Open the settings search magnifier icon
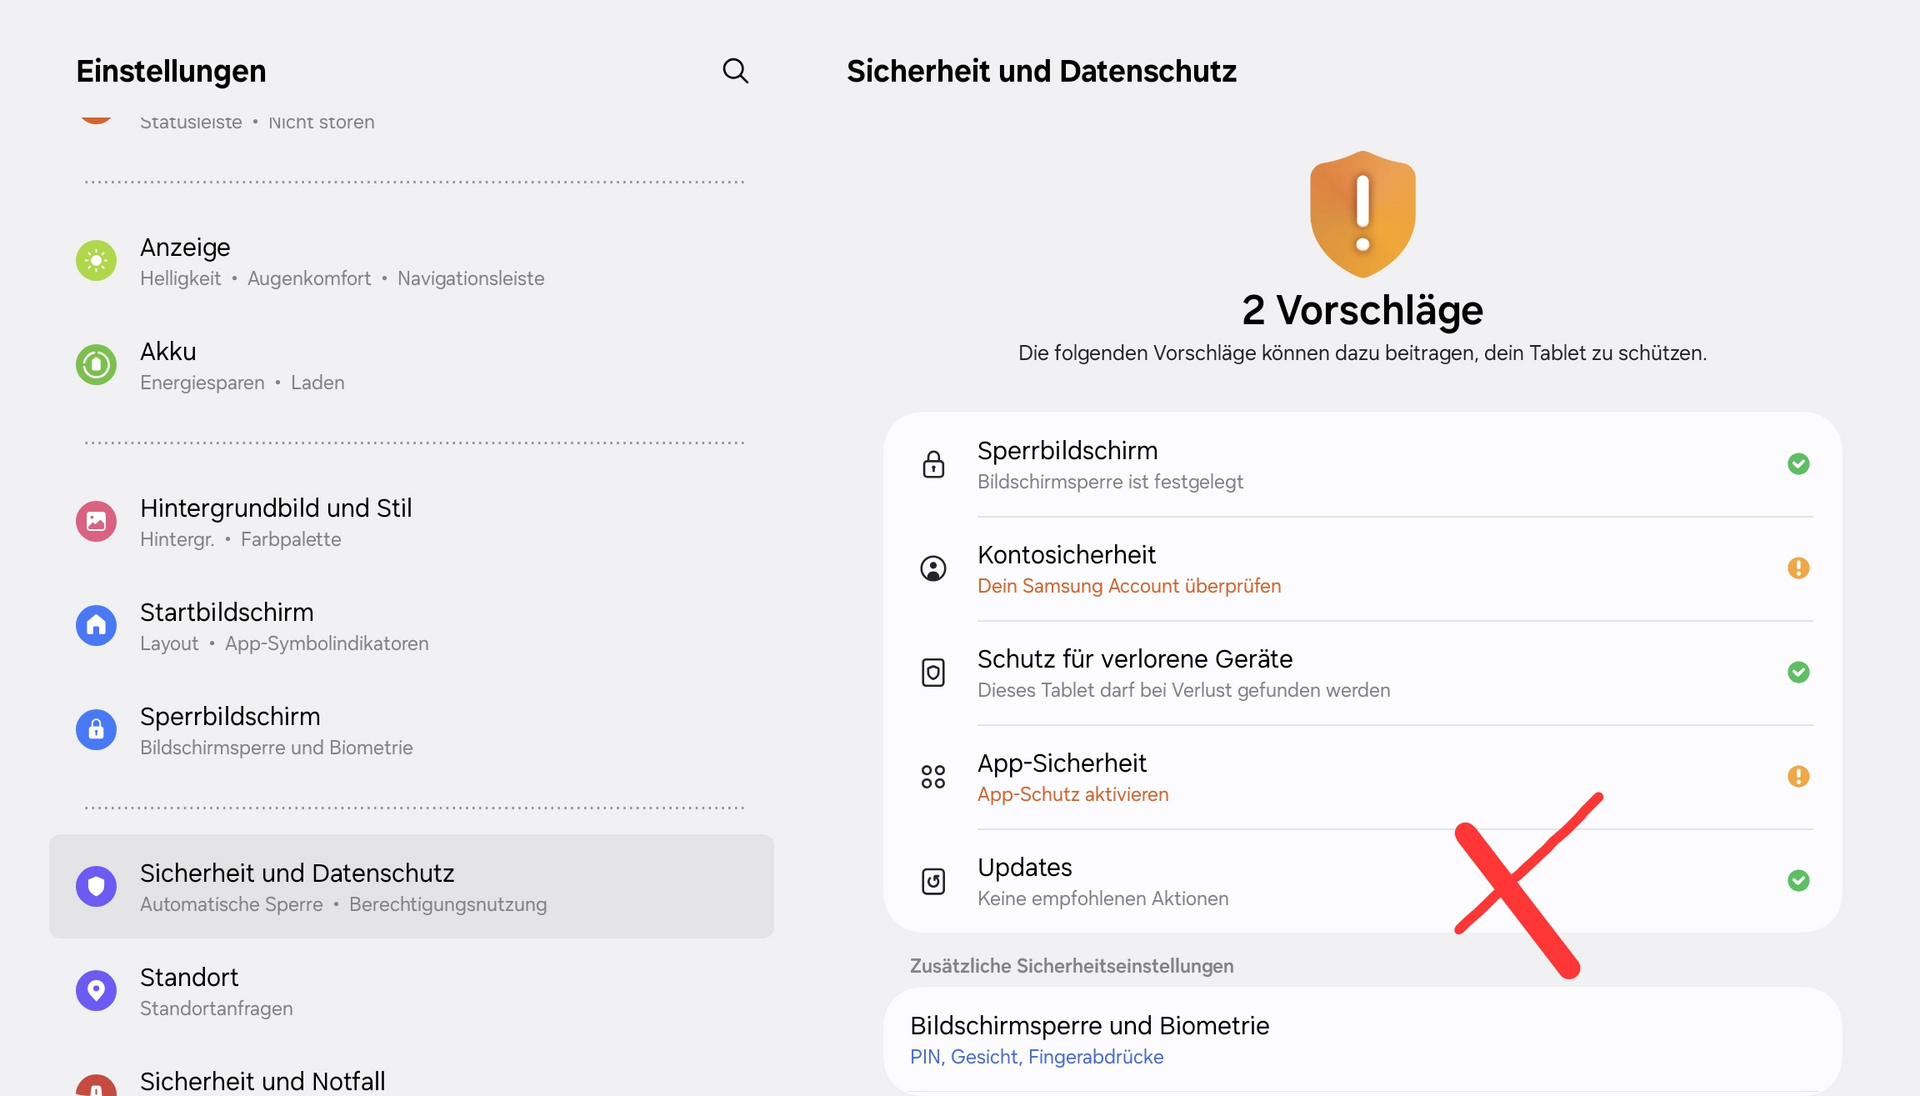Screen dimensions: 1920x1096 click(735, 71)
